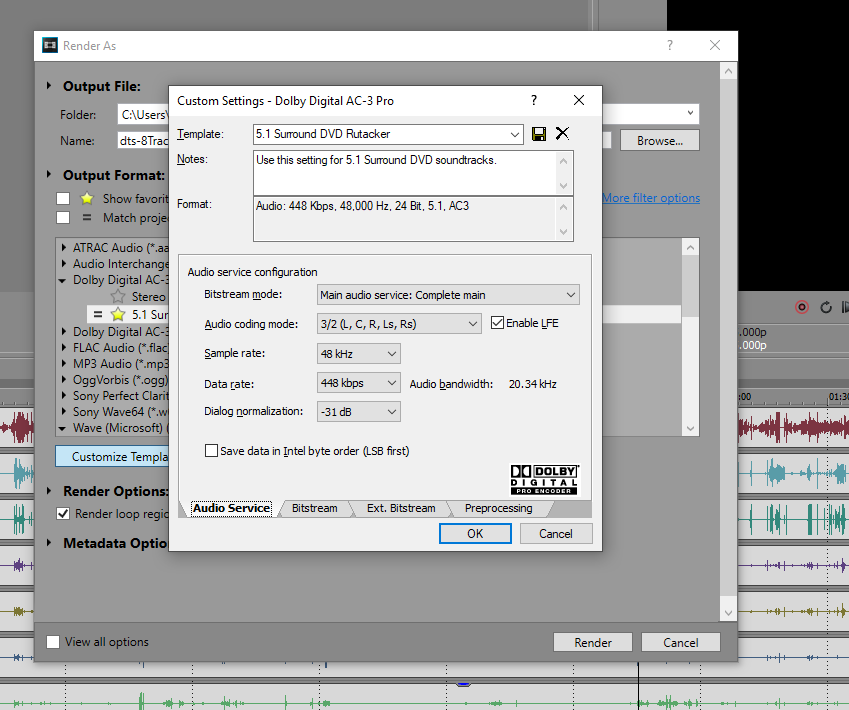Click the yellow star of 5.1 Surround template
This screenshot has width=849, height=710.
coord(117,315)
